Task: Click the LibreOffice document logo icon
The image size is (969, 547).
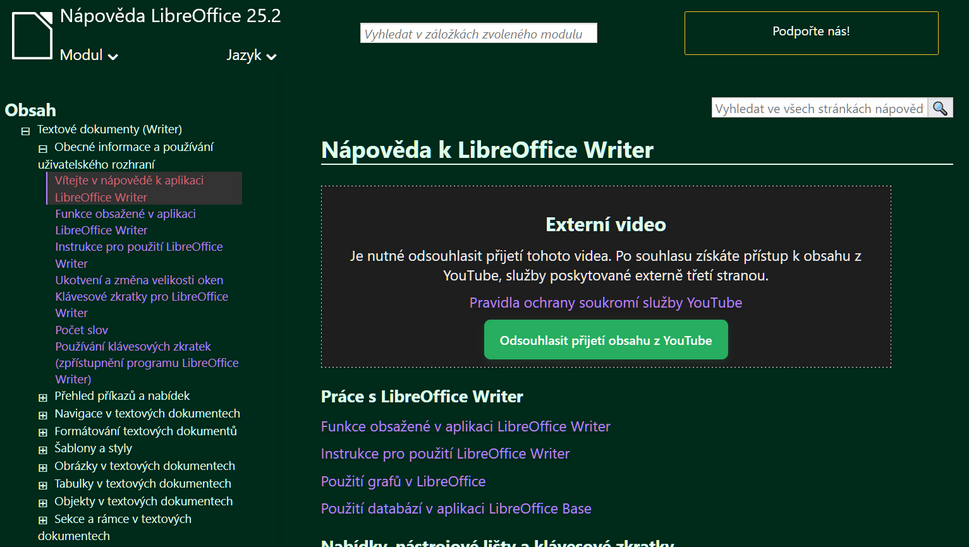Action: click(33, 35)
